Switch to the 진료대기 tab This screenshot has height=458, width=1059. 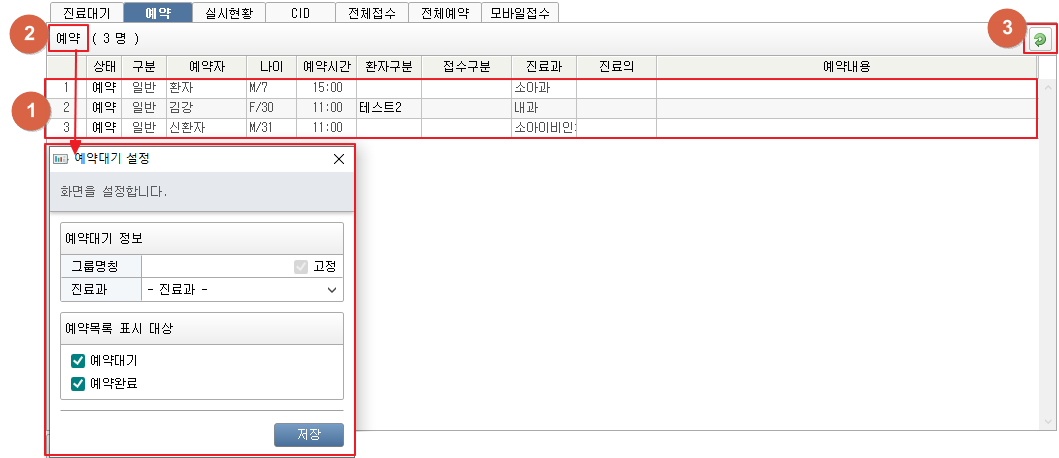tap(86, 13)
